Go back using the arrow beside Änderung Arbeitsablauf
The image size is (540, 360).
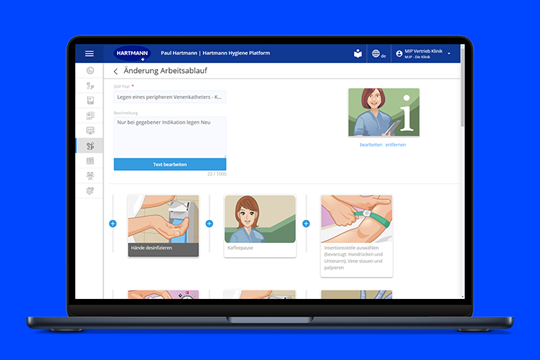coord(116,71)
